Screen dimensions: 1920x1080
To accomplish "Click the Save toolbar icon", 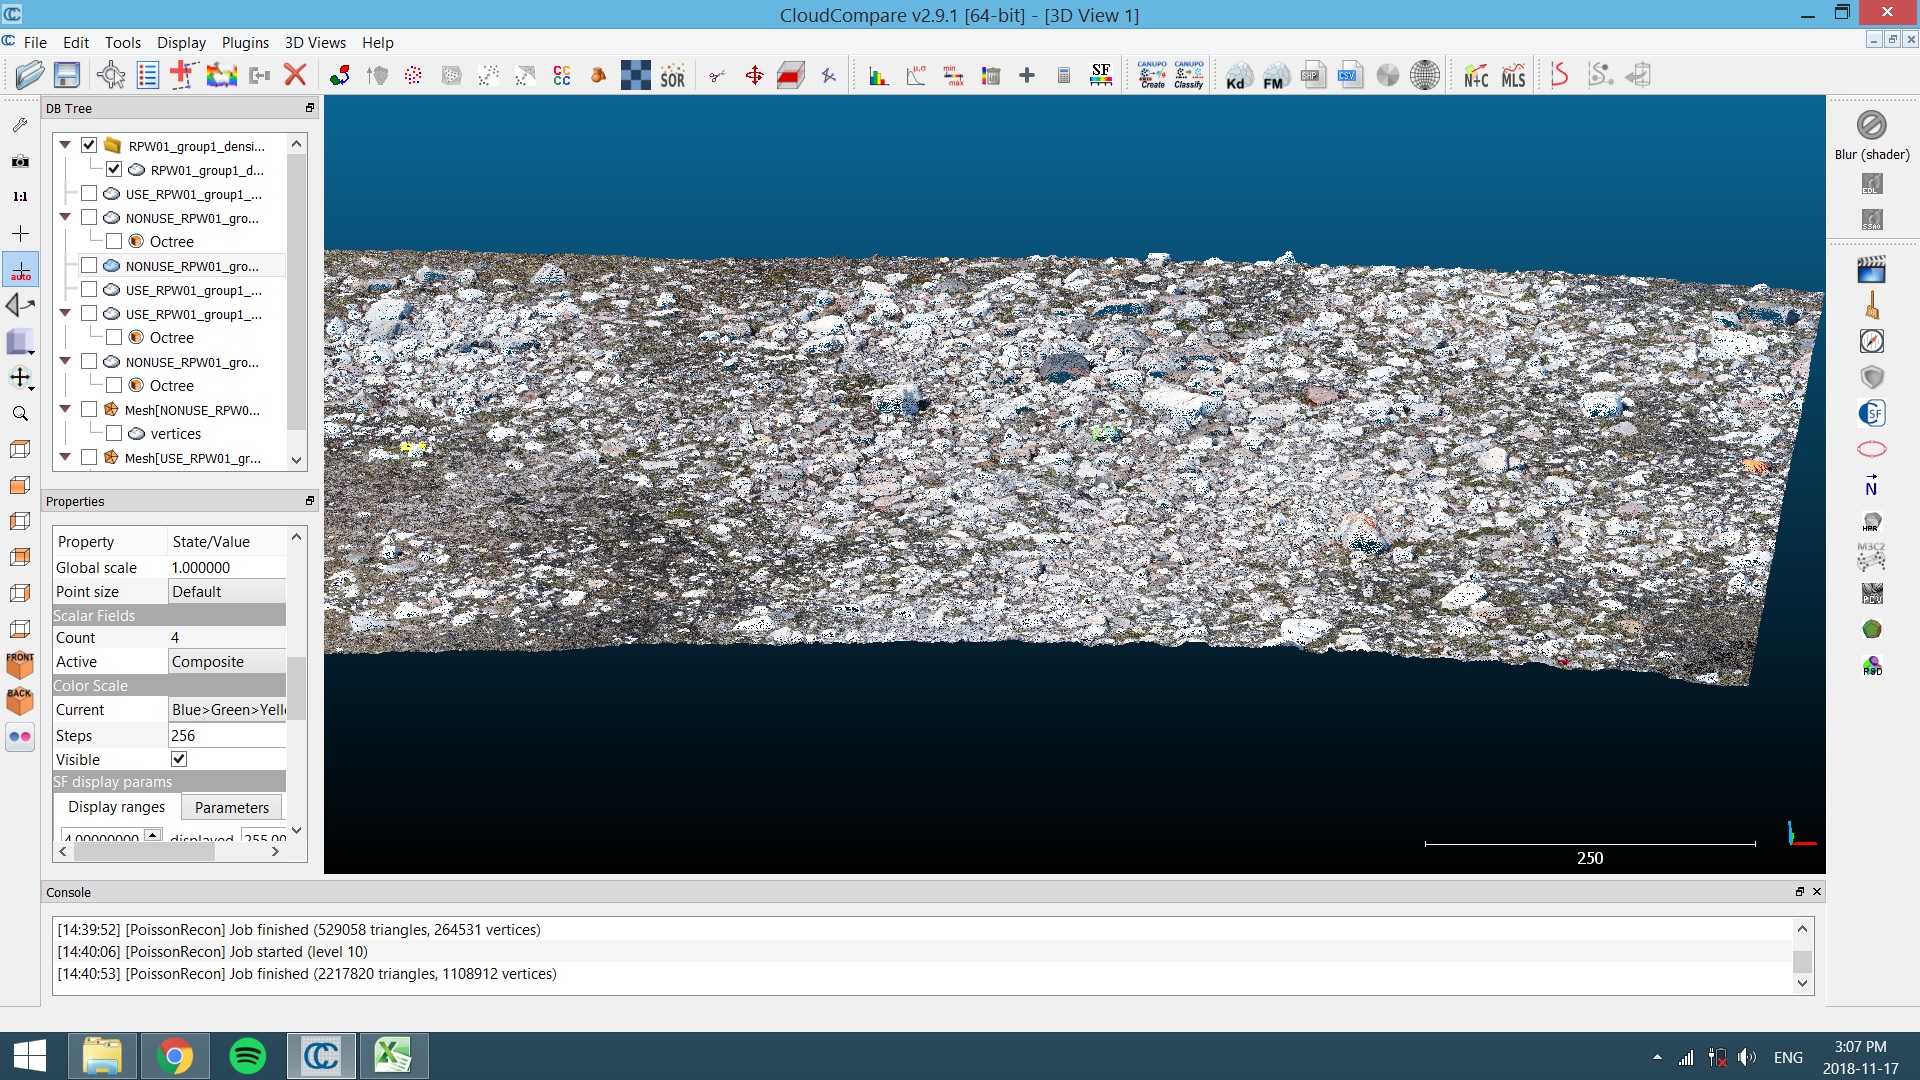I will (67, 75).
